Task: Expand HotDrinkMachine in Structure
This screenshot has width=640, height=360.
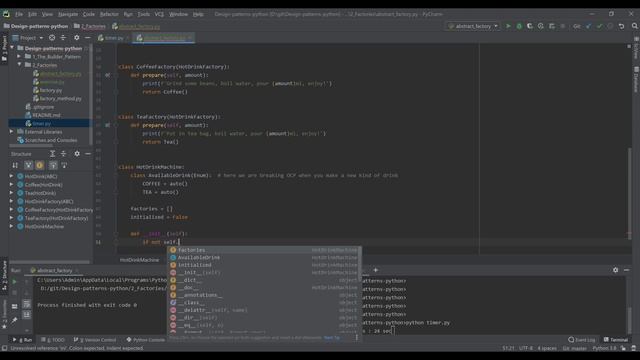Action: [11, 226]
